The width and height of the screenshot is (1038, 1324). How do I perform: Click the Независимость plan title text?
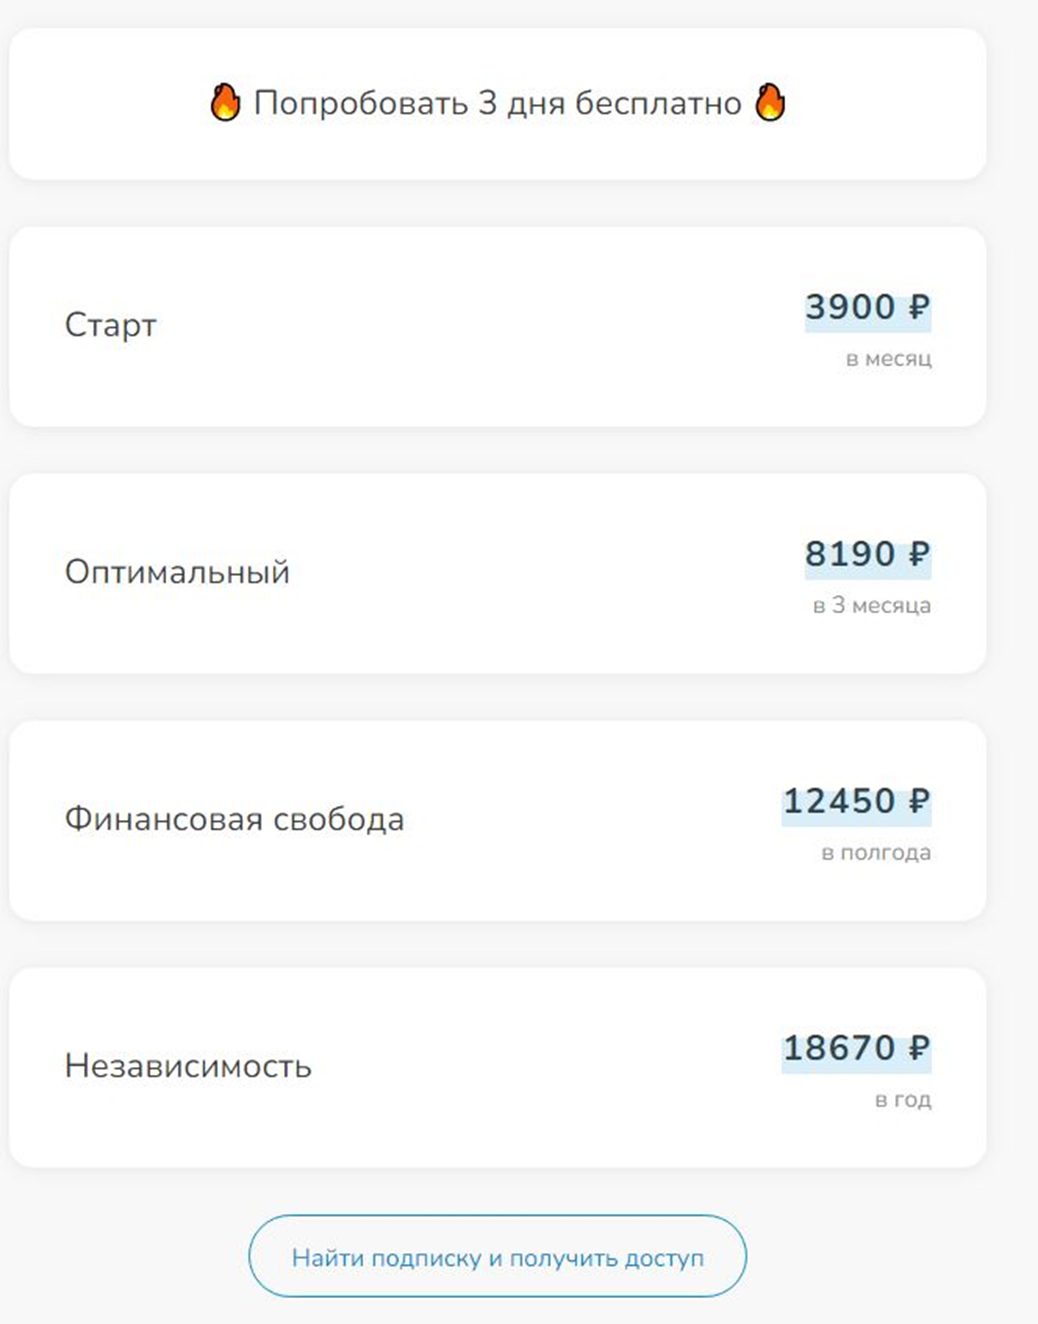pos(188,1066)
